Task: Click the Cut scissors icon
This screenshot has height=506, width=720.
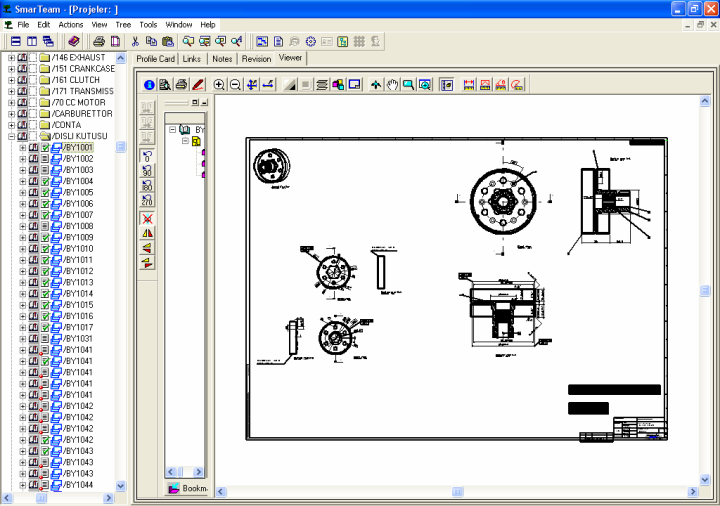Action: pos(136,42)
